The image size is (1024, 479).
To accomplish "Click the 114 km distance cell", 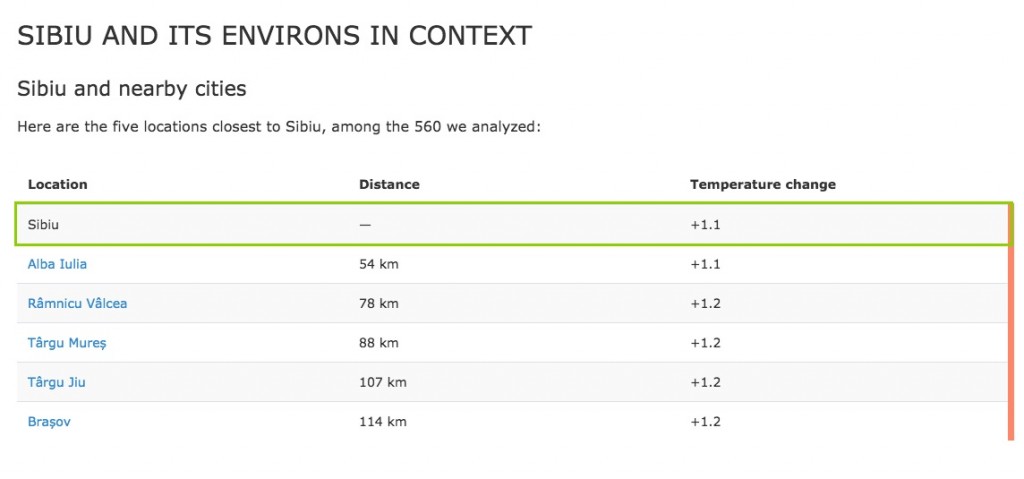I will pos(383,421).
